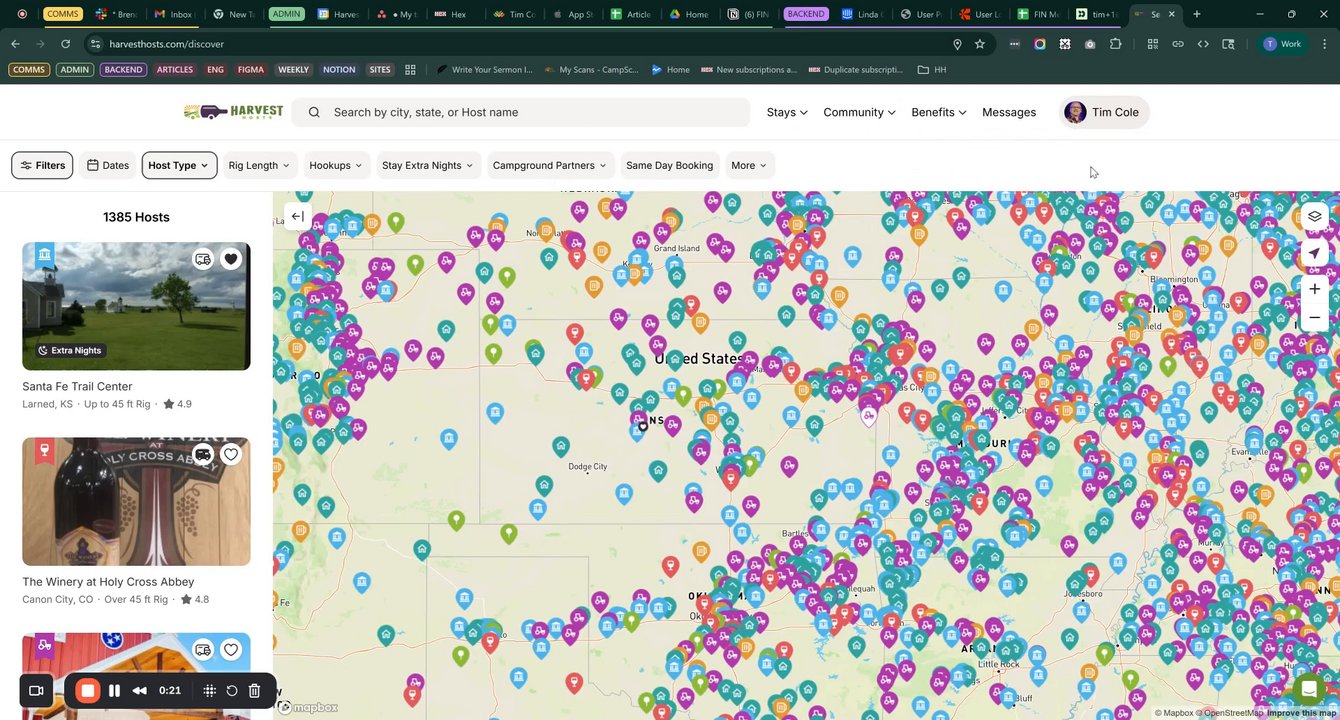Open the Rig Length dropdown
Screen dimensions: 1340x720
point(259,166)
